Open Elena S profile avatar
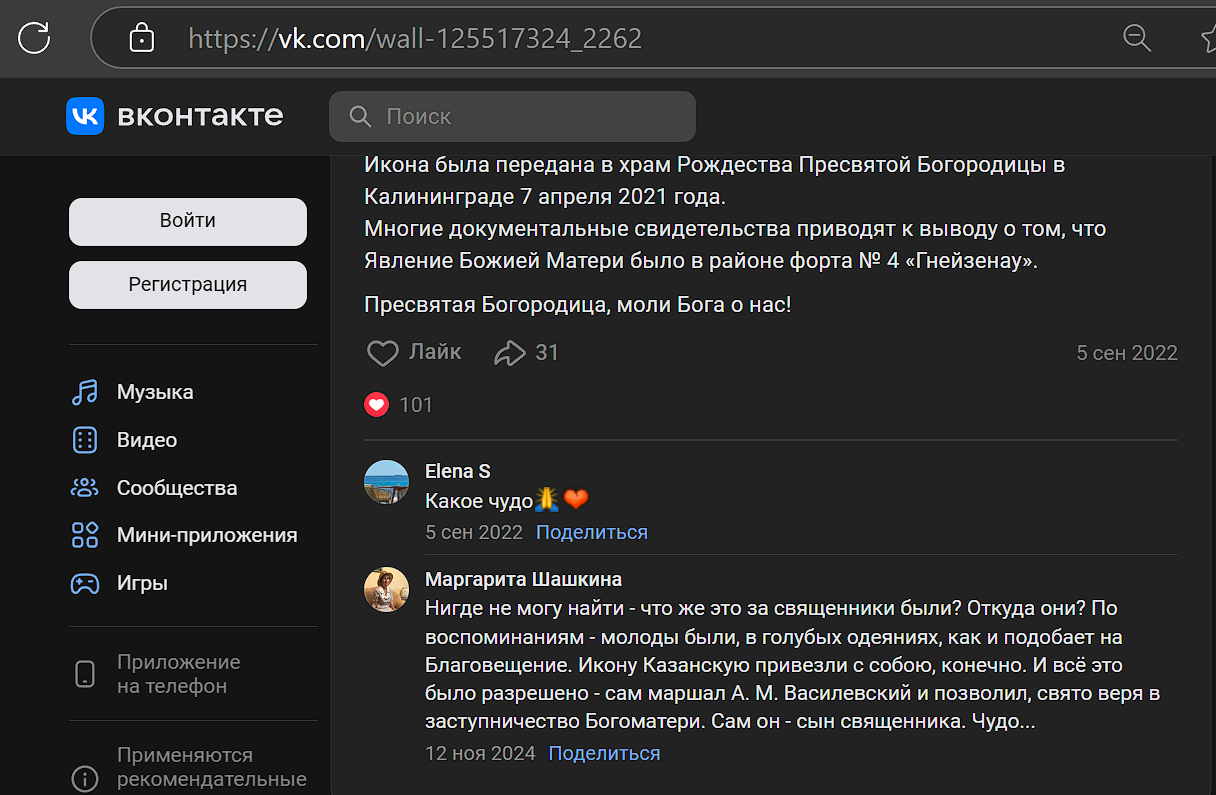The image size is (1216, 795). 386,482
